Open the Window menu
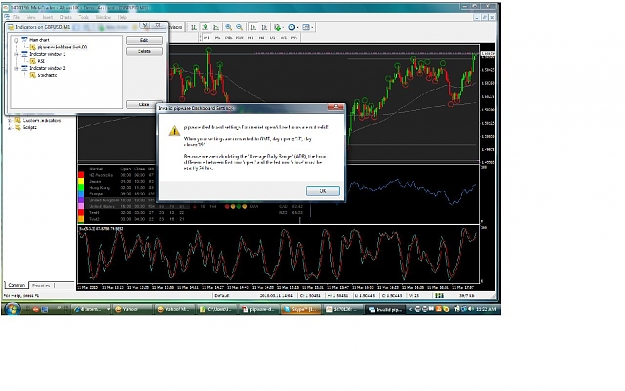Screen dimensions: 625x391 pos(103,17)
